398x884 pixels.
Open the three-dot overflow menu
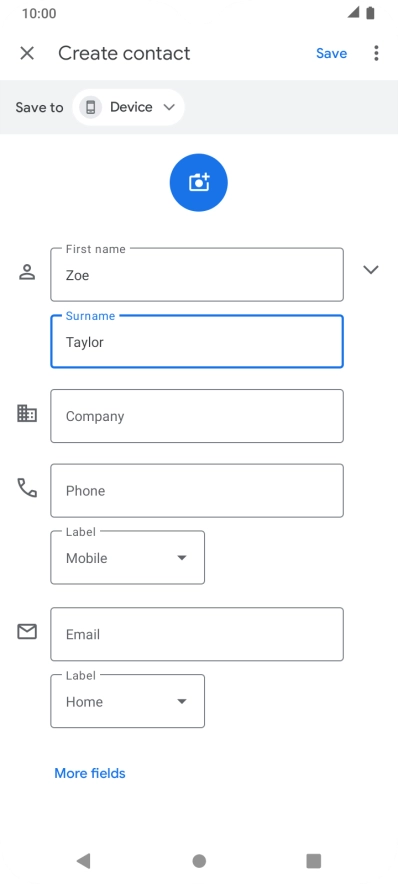click(376, 53)
